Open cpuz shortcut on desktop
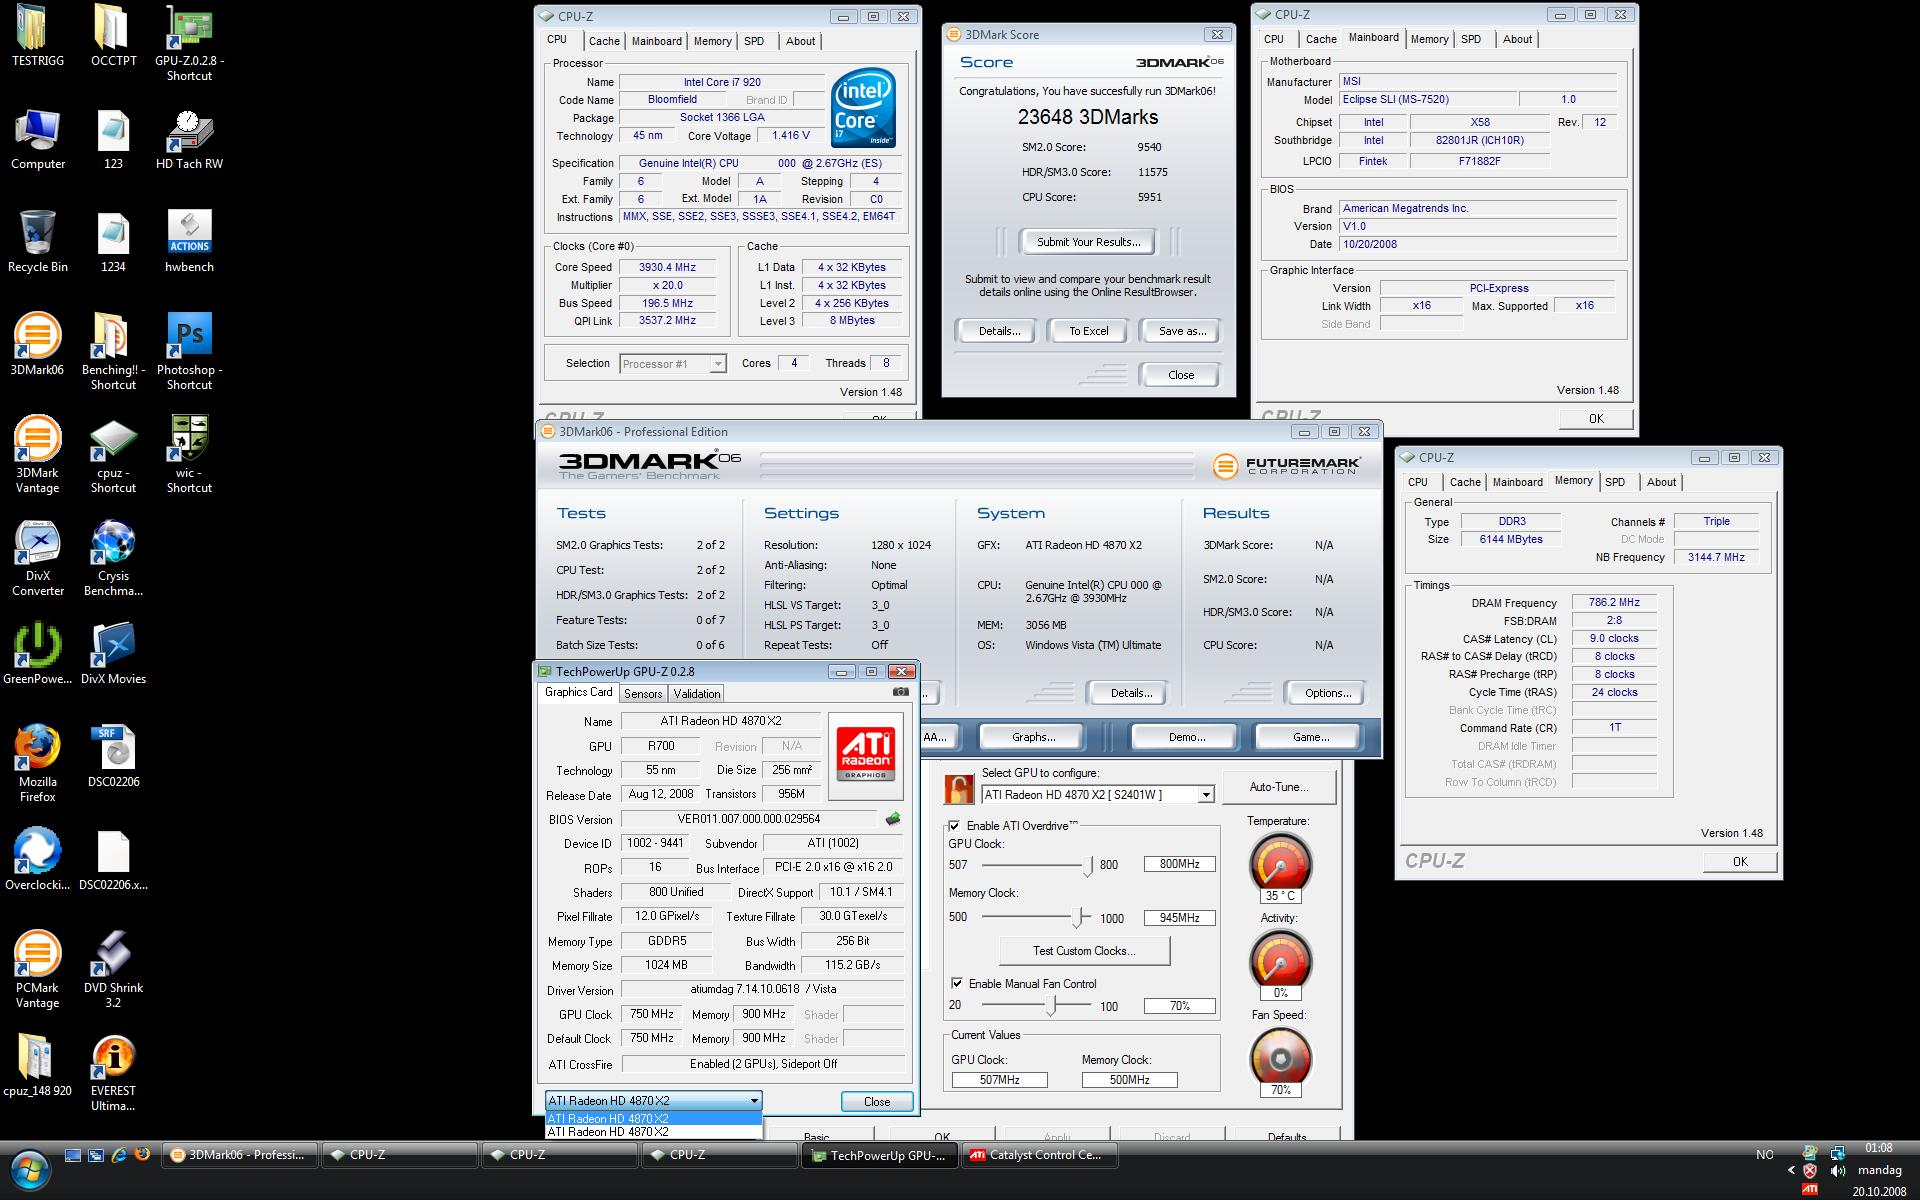 [x=113, y=455]
